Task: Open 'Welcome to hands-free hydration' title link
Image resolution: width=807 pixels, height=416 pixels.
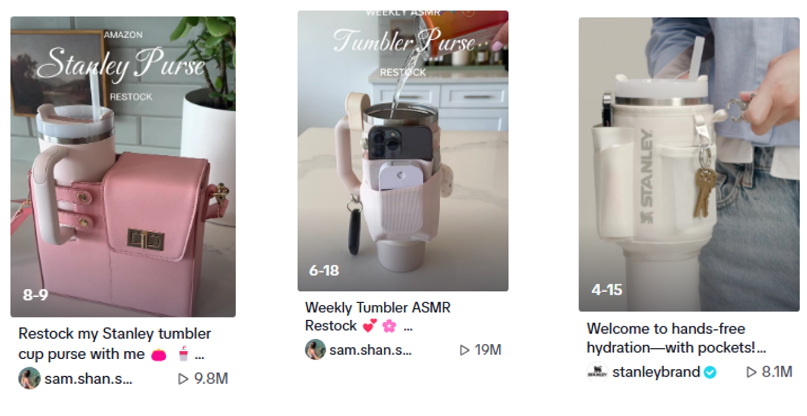Action: click(x=676, y=338)
